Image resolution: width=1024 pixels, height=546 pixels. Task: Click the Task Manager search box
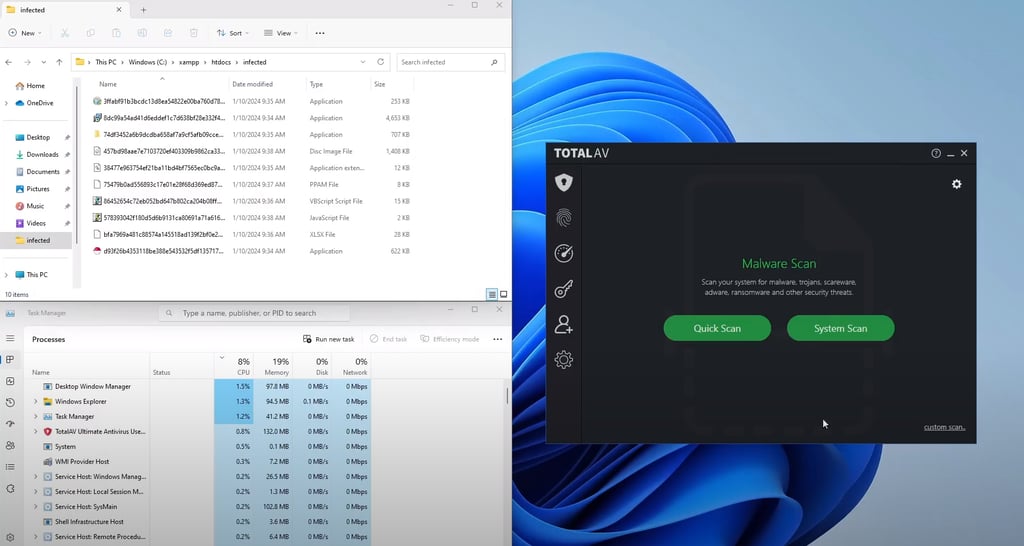point(254,313)
